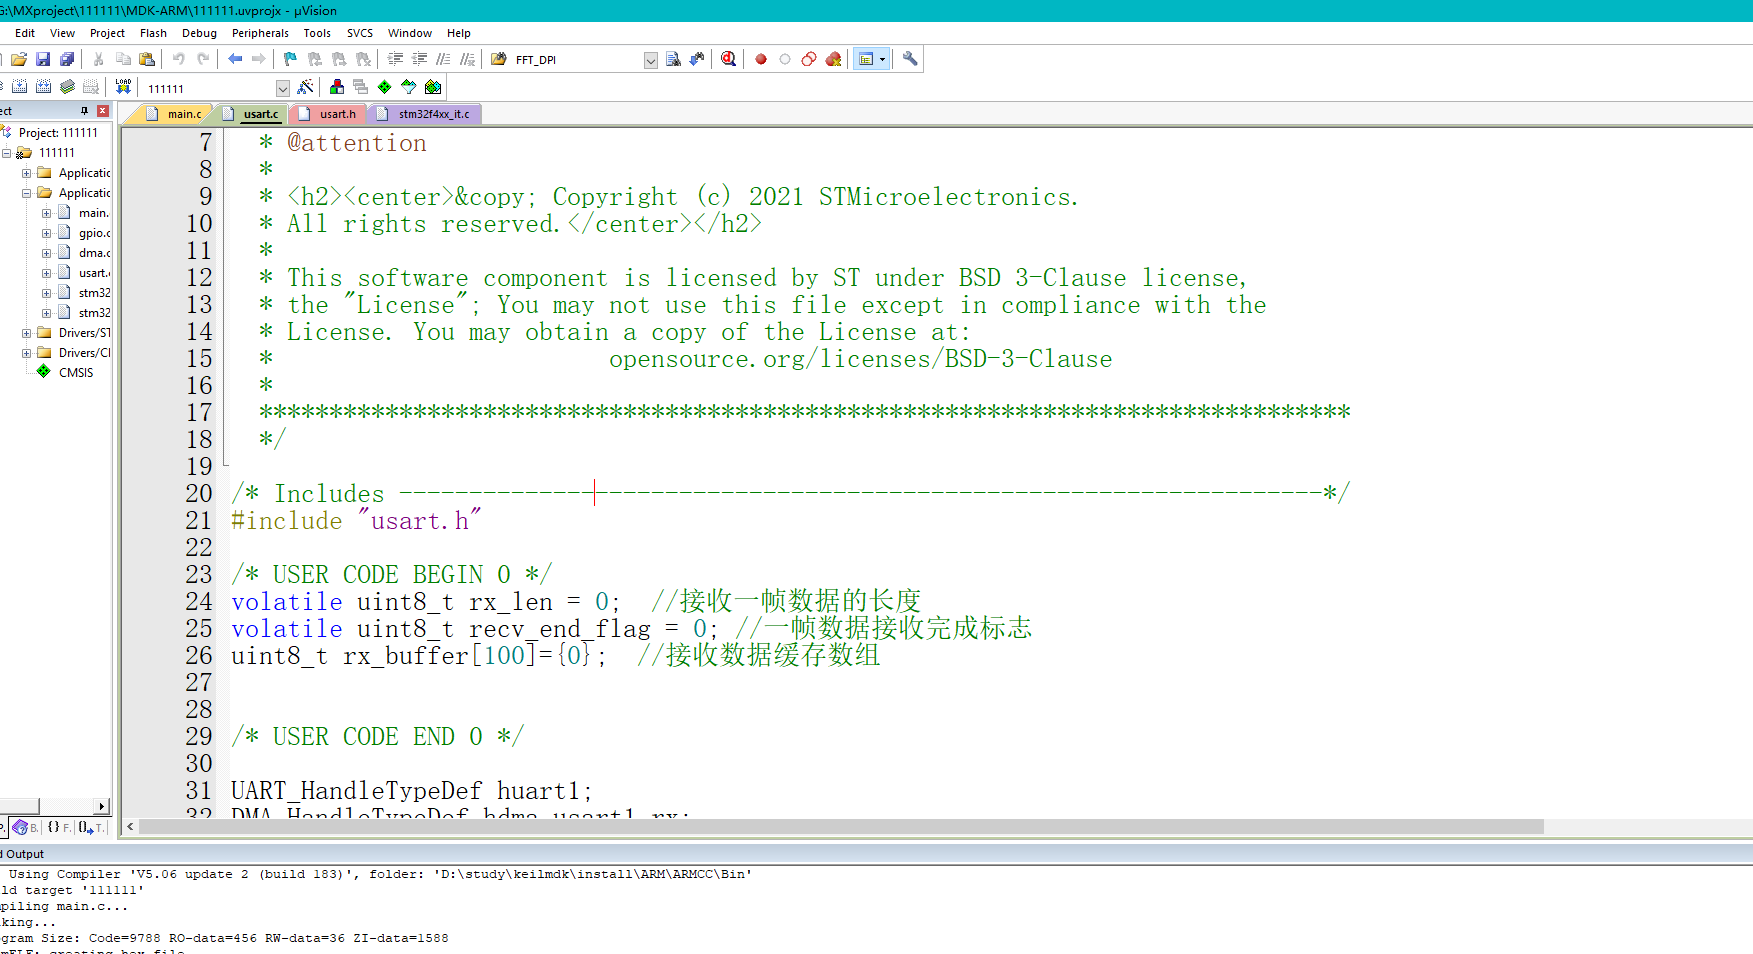The width and height of the screenshot is (1753, 954).
Task: Start a debug session with the magnifier icon
Action: (728, 58)
